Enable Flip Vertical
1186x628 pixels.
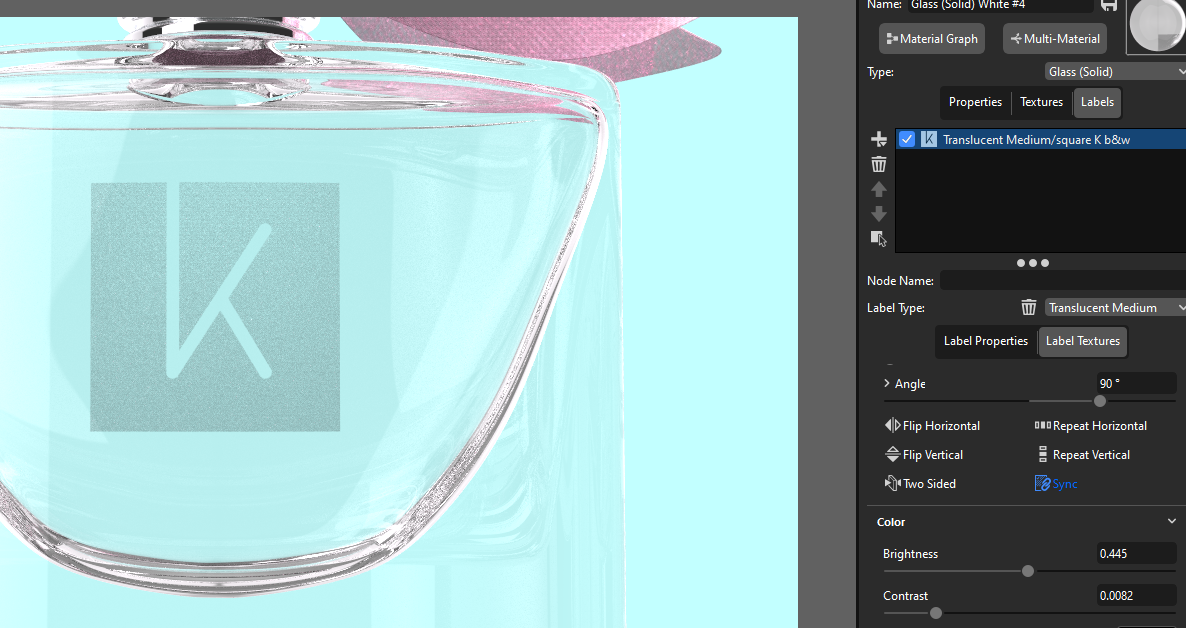(924, 454)
